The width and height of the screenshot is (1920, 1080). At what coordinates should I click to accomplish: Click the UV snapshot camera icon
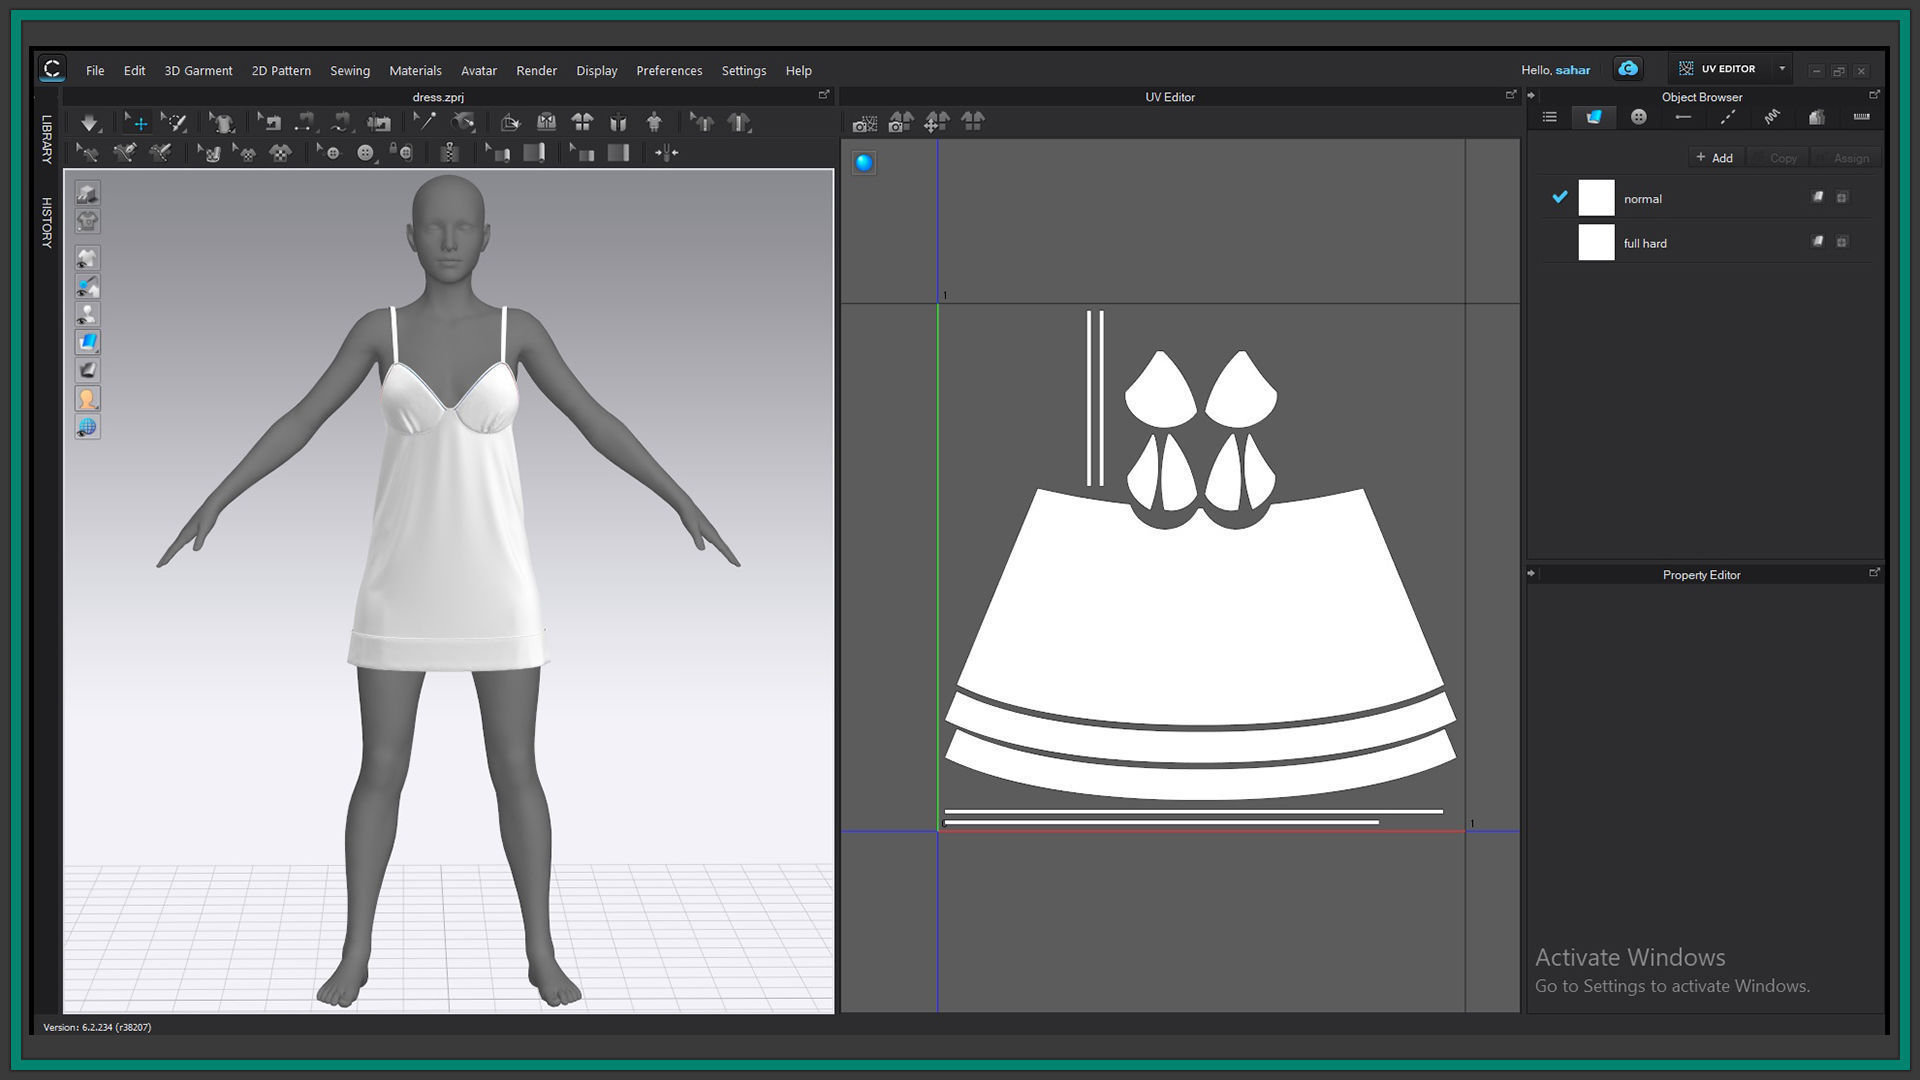click(864, 123)
